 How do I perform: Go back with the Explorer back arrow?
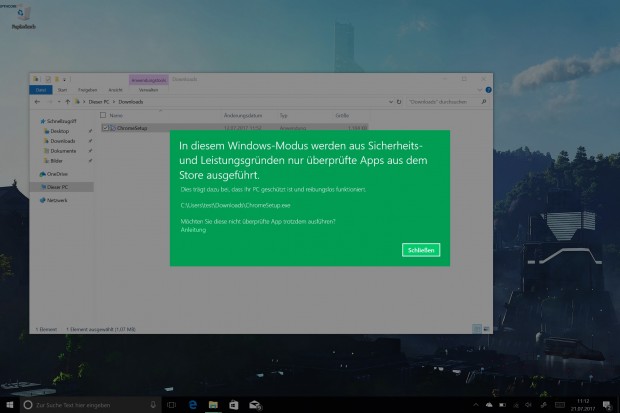(x=37, y=102)
